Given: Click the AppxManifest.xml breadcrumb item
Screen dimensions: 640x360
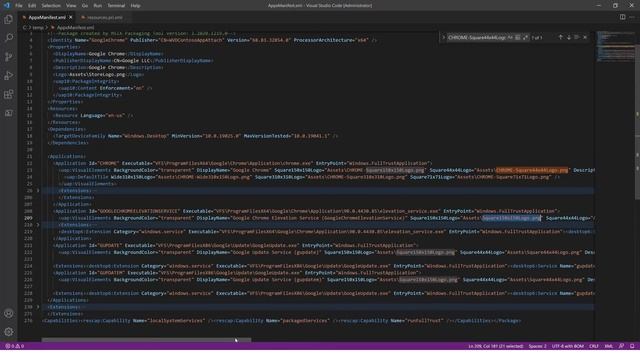Looking at the screenshot, I should pos(76,28).
